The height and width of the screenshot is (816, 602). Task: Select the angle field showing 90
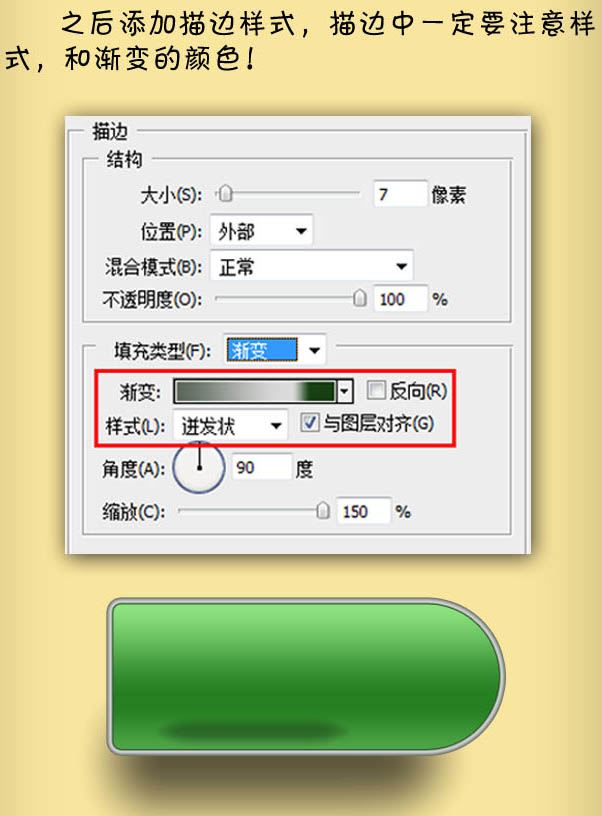[x=261, y=467]
